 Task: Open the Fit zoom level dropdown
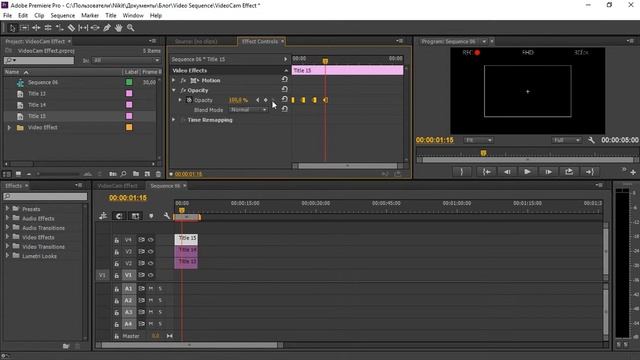pyautogui.click(x=478, y=140)
